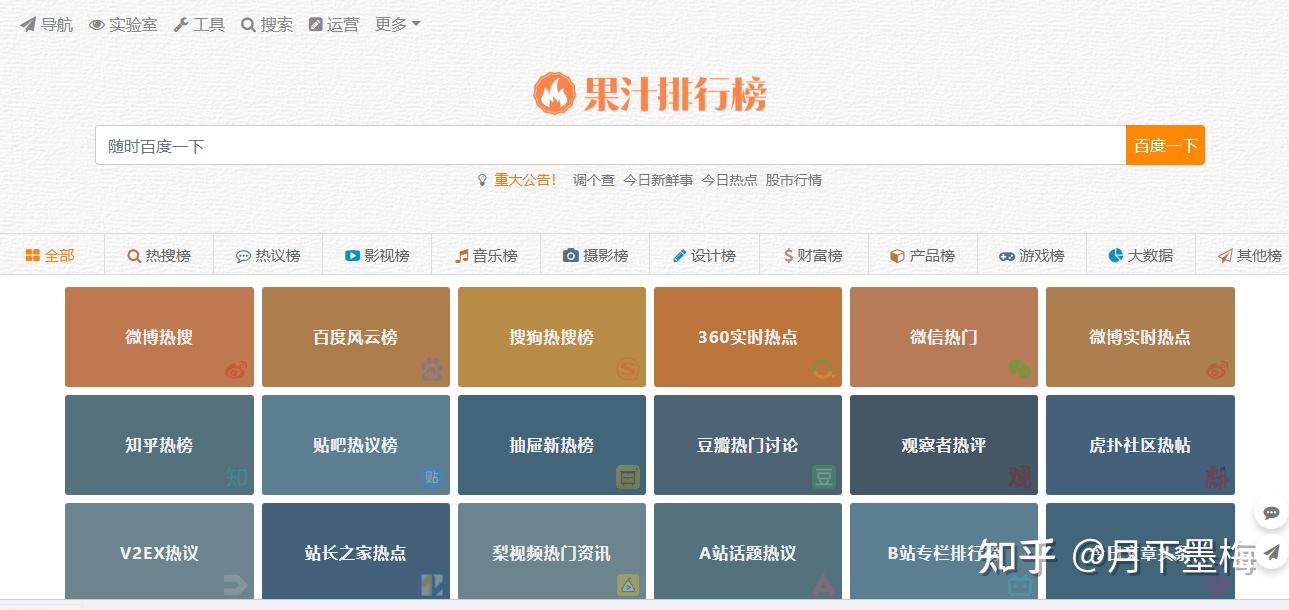Click the floating paper plane icon at right edge

pos(1271,552)
